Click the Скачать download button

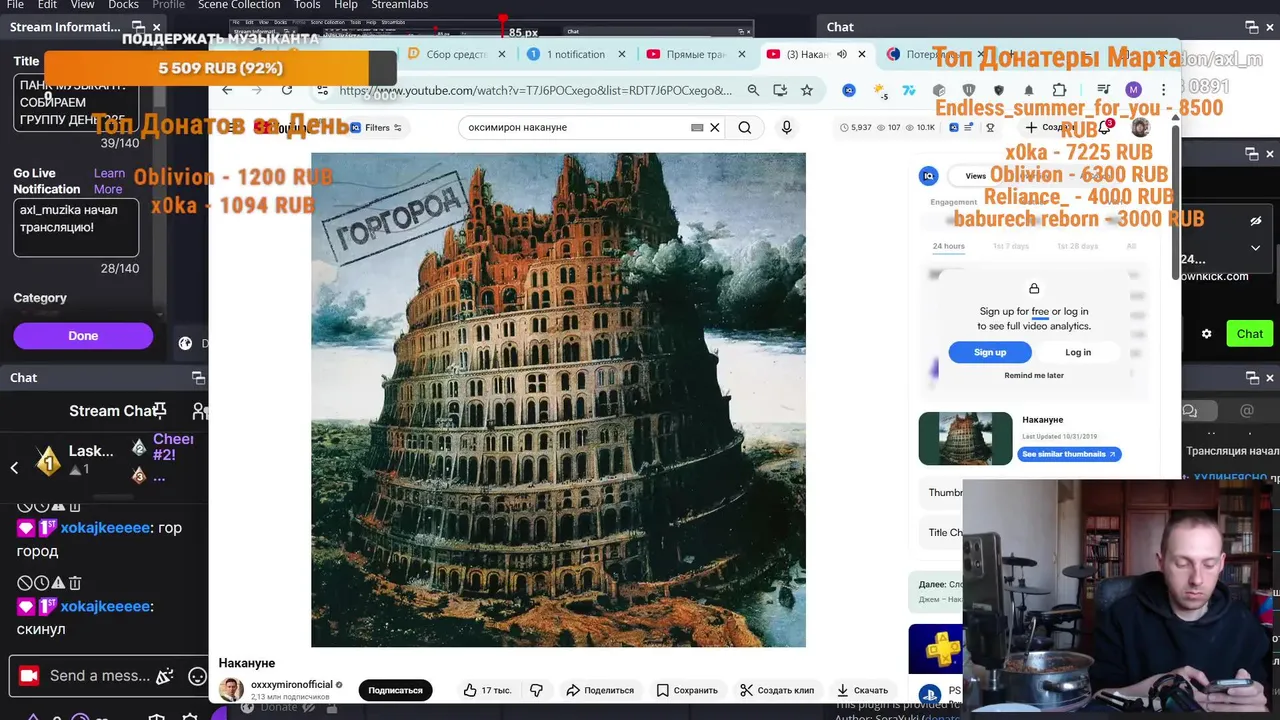[x=862, y=690]
